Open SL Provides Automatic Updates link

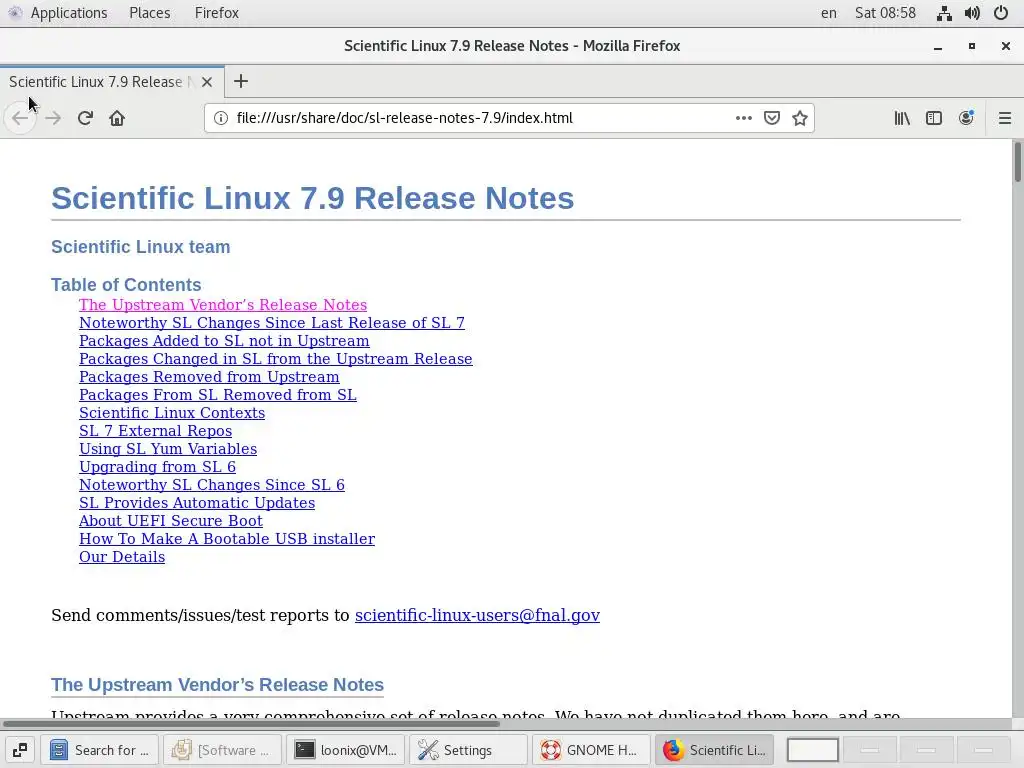coord(197,503)
